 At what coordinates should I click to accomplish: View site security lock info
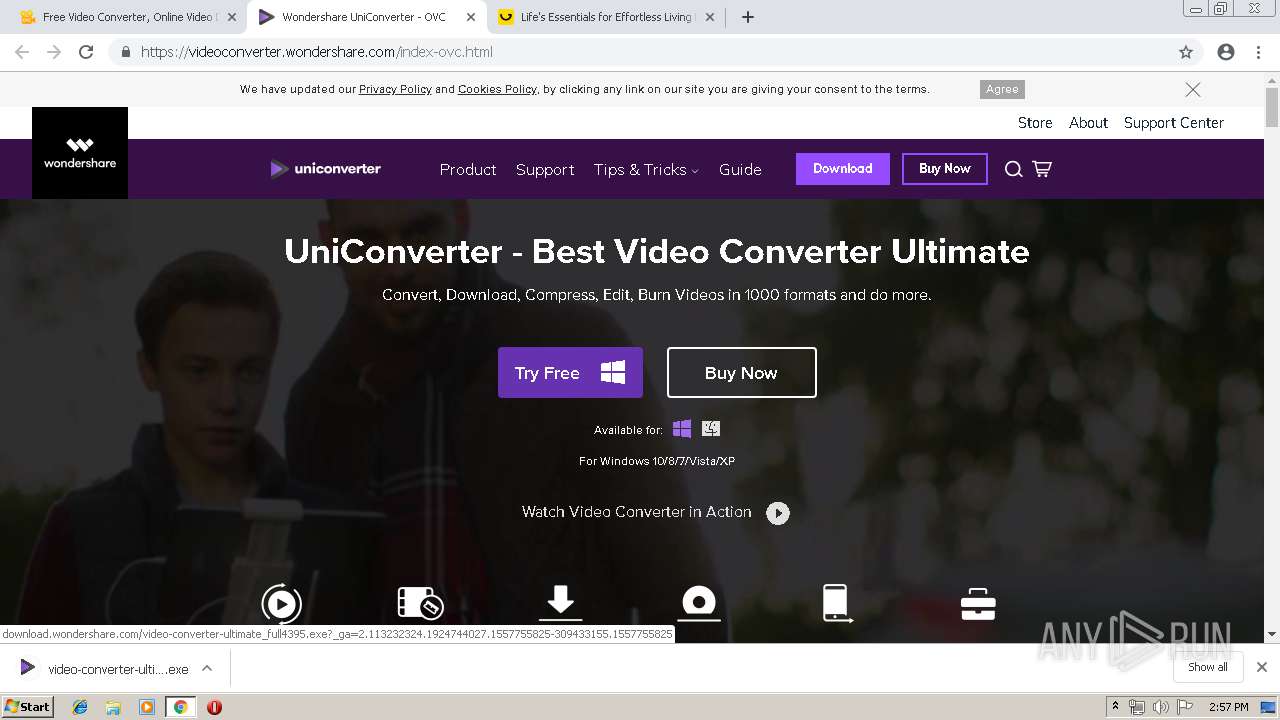coord(125,52)
